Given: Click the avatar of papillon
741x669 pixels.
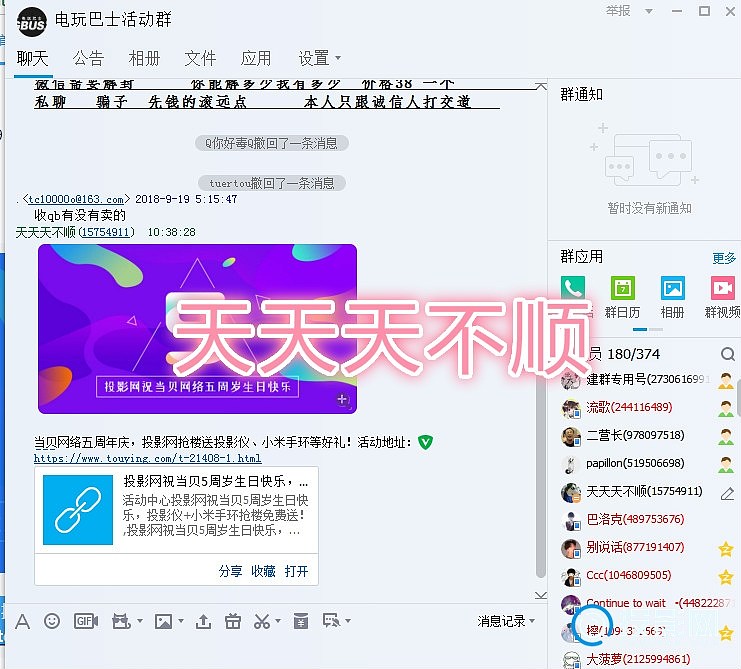Looking at the screenshot, I should point(571,464).
